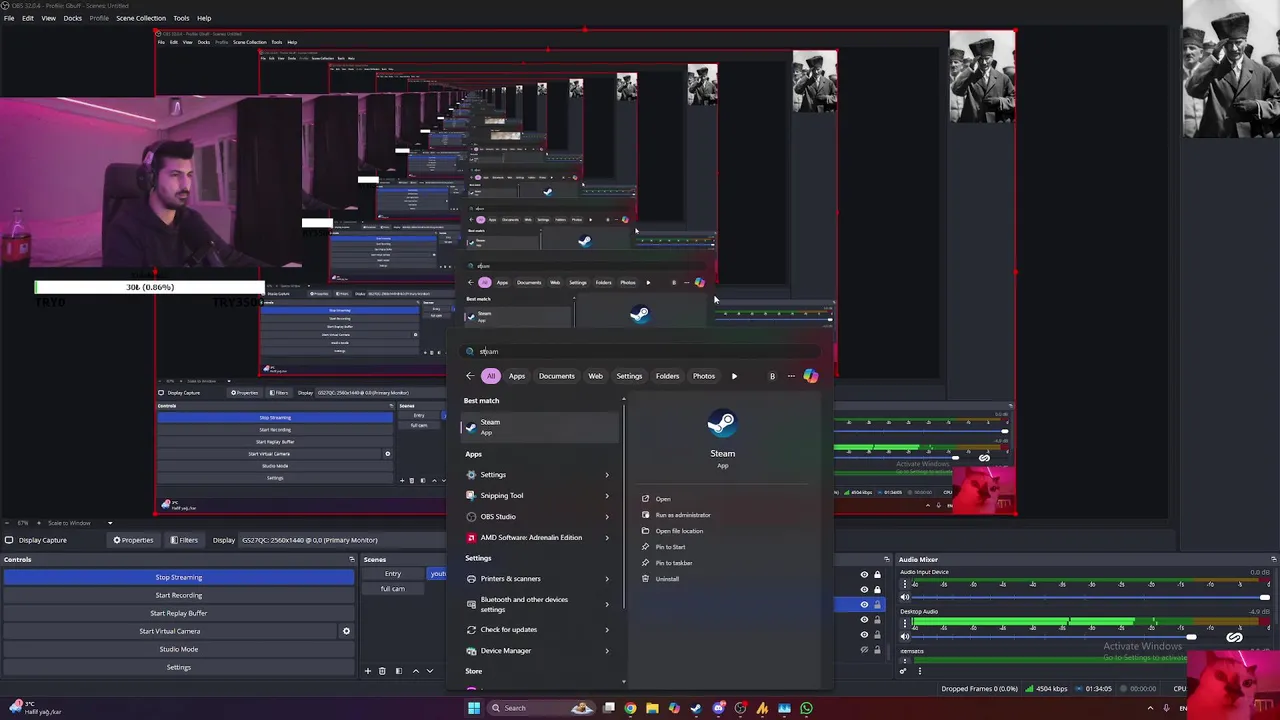
Task: Open File Explorer from the taskbar
Action: (652, 708)
